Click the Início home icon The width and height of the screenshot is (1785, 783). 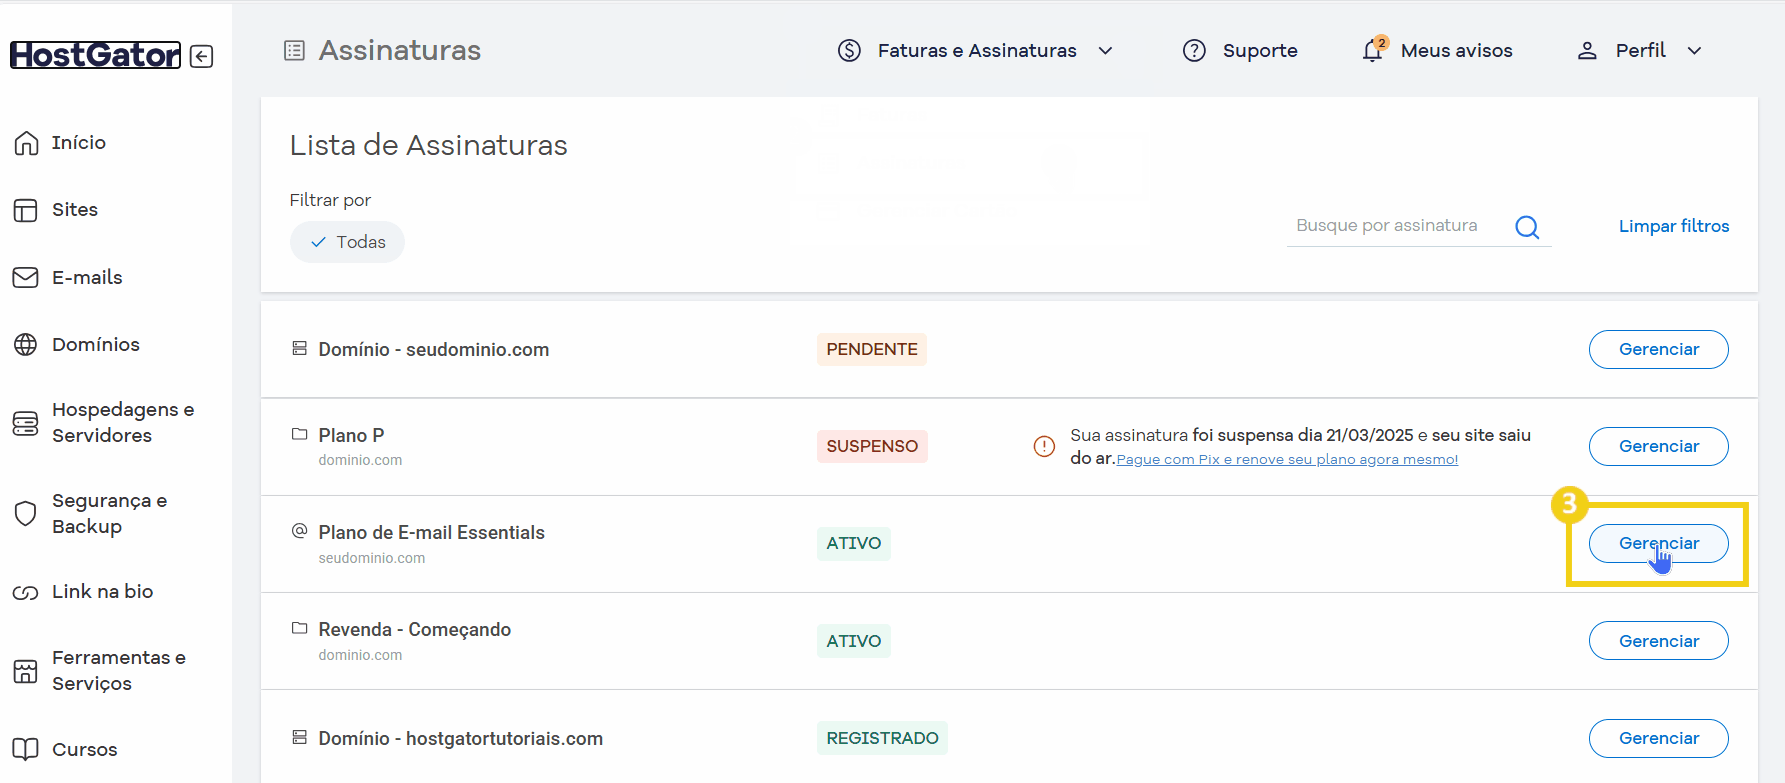26,143
